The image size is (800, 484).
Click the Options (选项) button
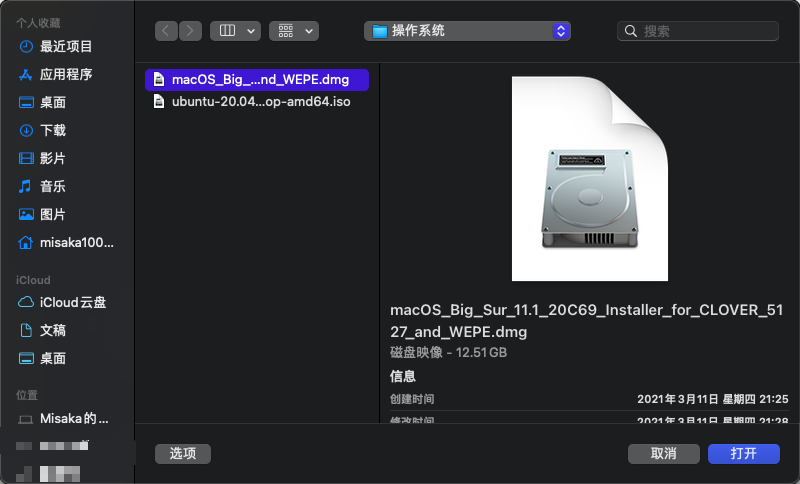[183, 453]
